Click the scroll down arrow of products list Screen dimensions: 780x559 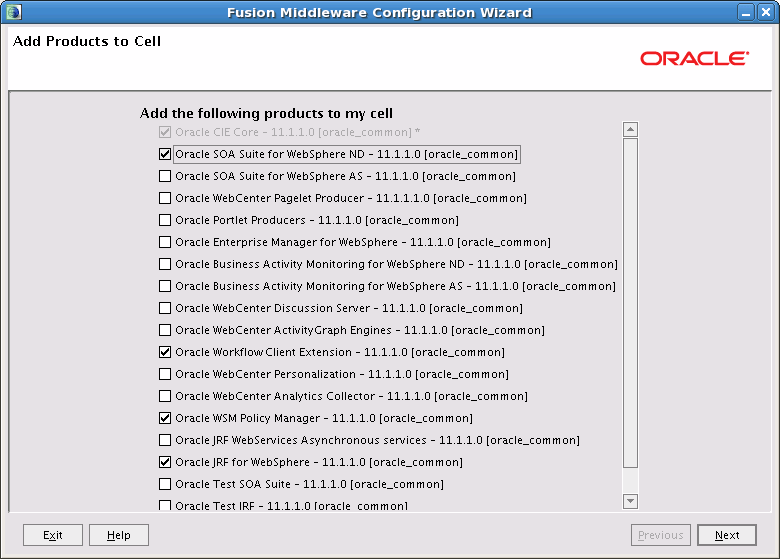point(630,501)
